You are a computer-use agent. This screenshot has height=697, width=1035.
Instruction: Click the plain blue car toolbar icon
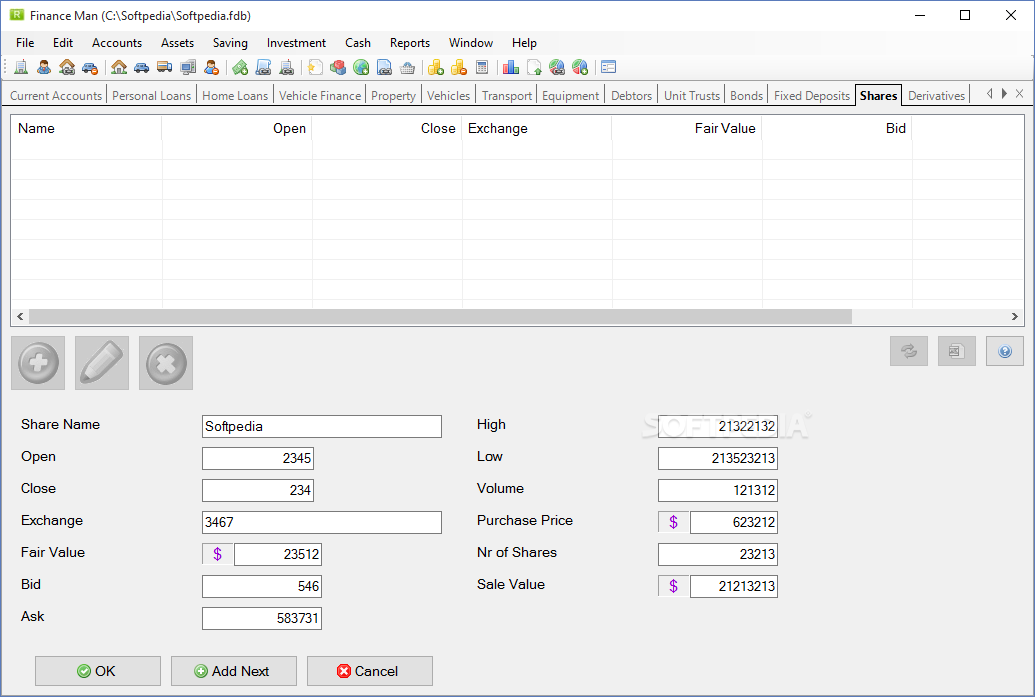[141, 67]
